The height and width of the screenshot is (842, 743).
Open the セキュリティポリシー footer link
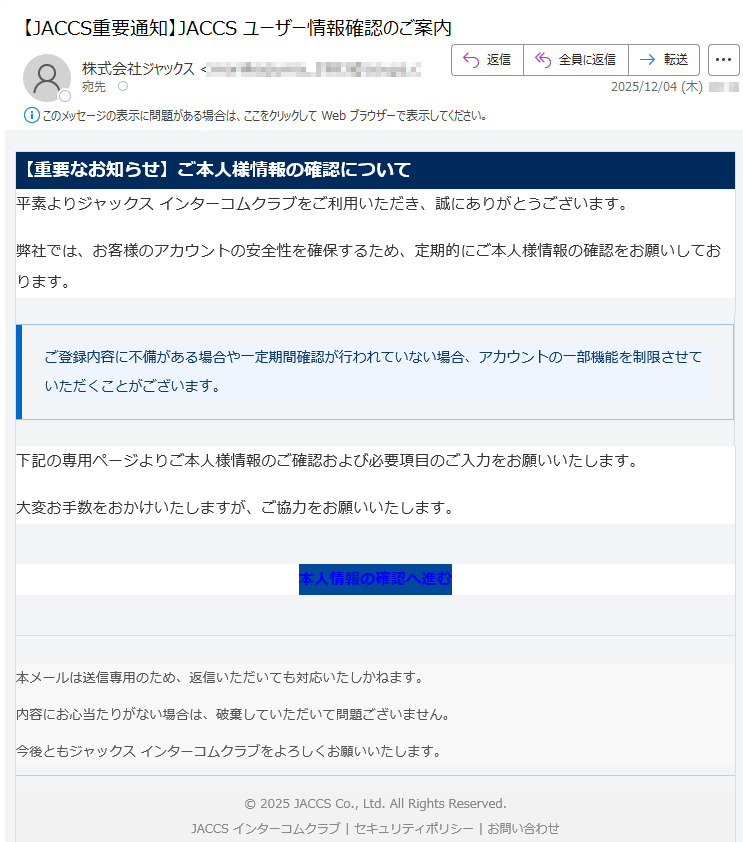coord(412,828)
